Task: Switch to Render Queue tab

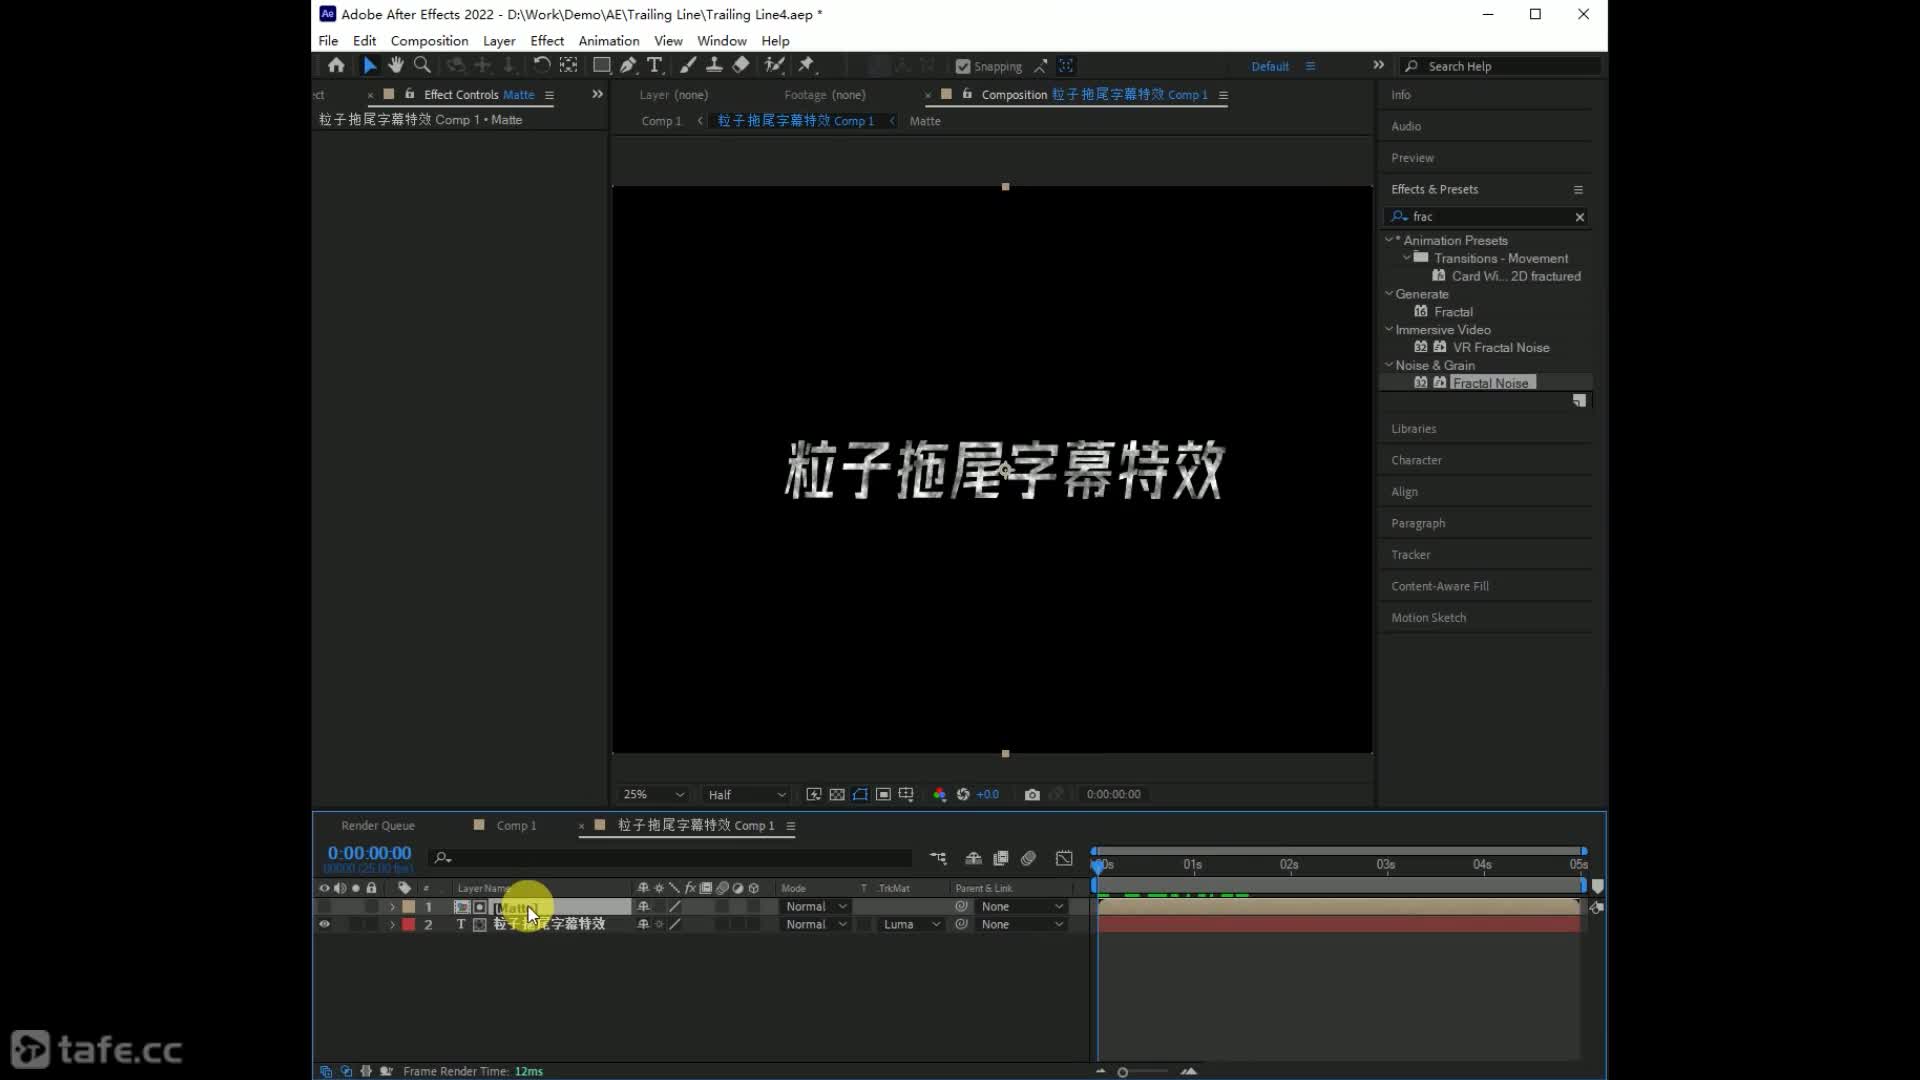Action: (378, 825)
